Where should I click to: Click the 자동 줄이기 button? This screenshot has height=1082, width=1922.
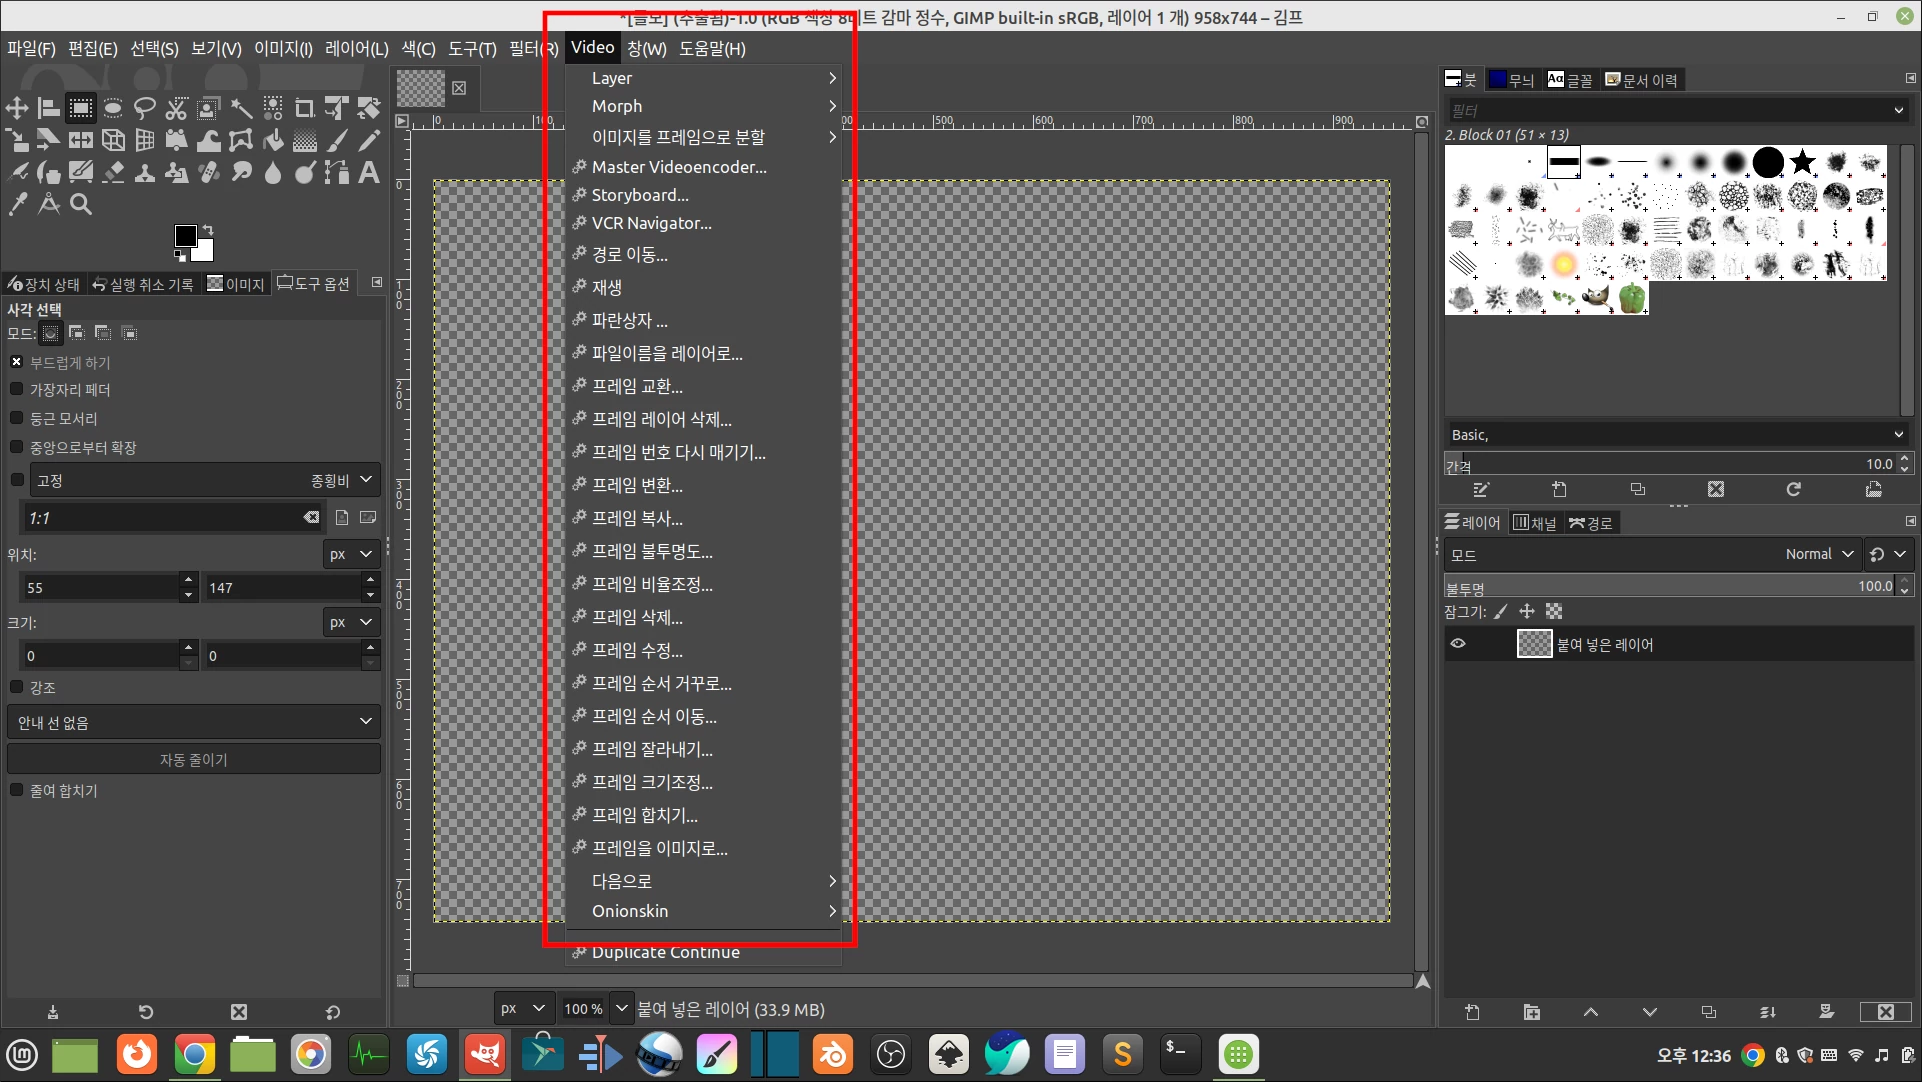tap(193, 760)
